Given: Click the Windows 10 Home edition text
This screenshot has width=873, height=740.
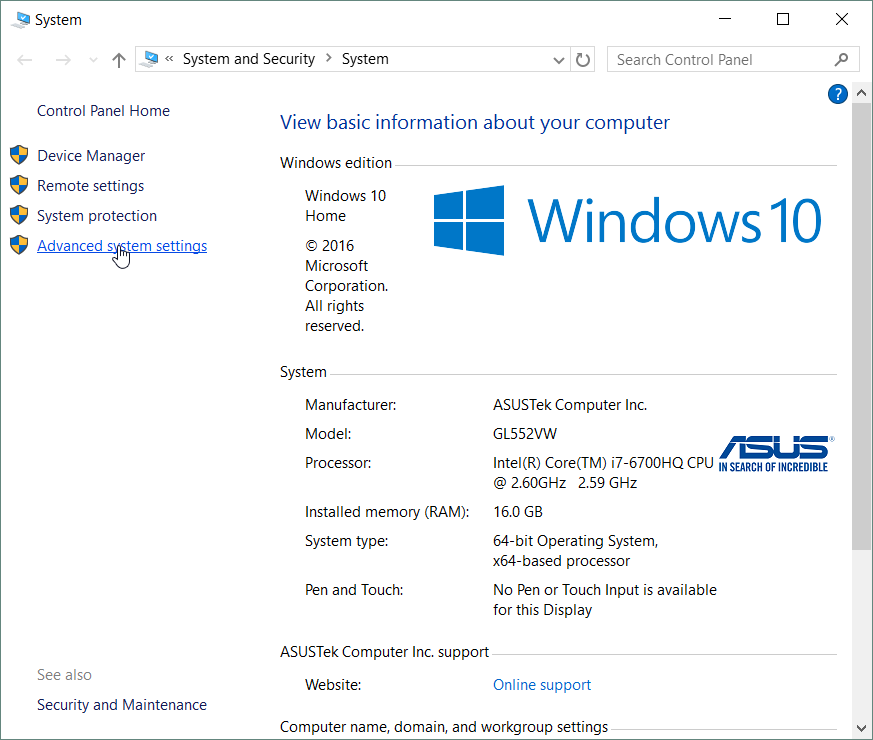Looking at the screenshot, I should click(x=345, y=206).
